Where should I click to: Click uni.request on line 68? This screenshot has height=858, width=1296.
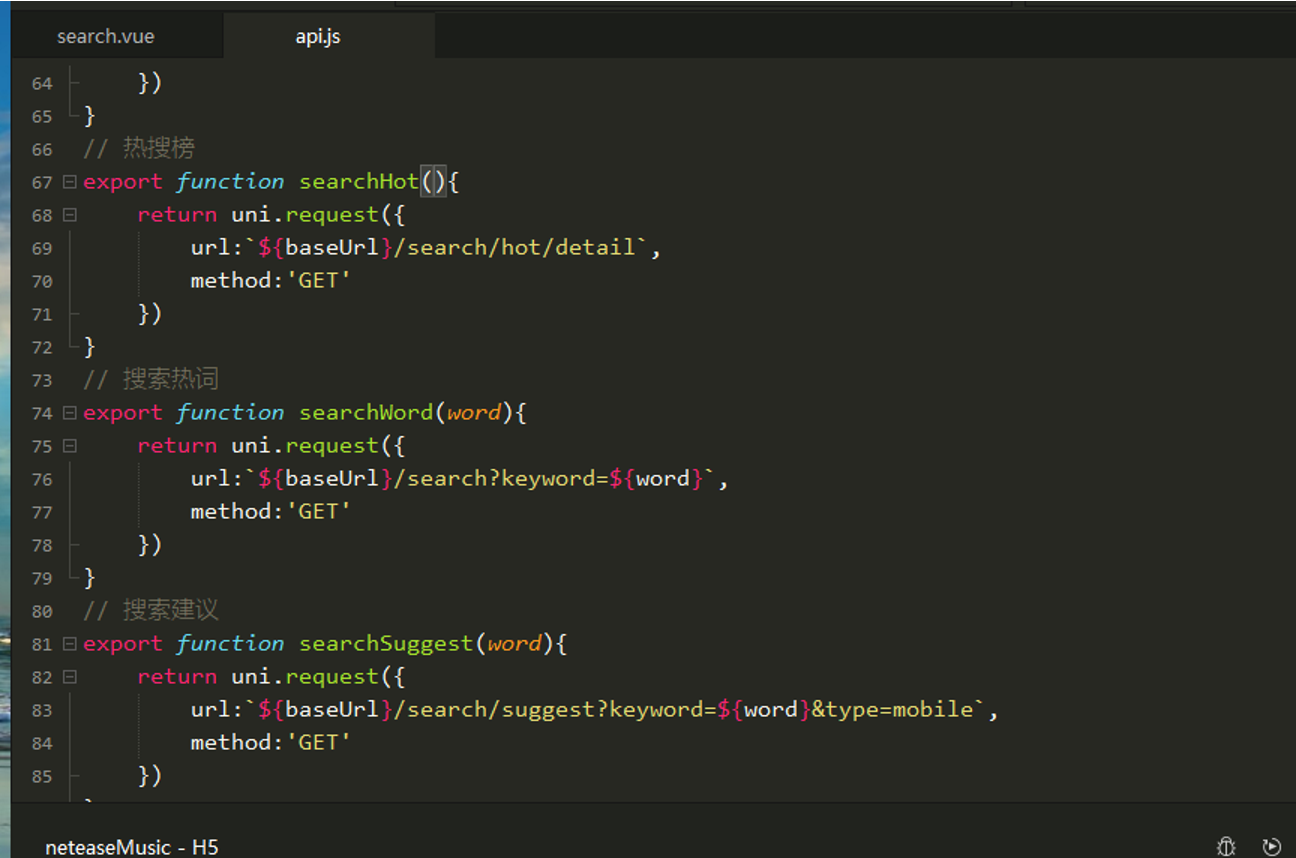(305, 215)
